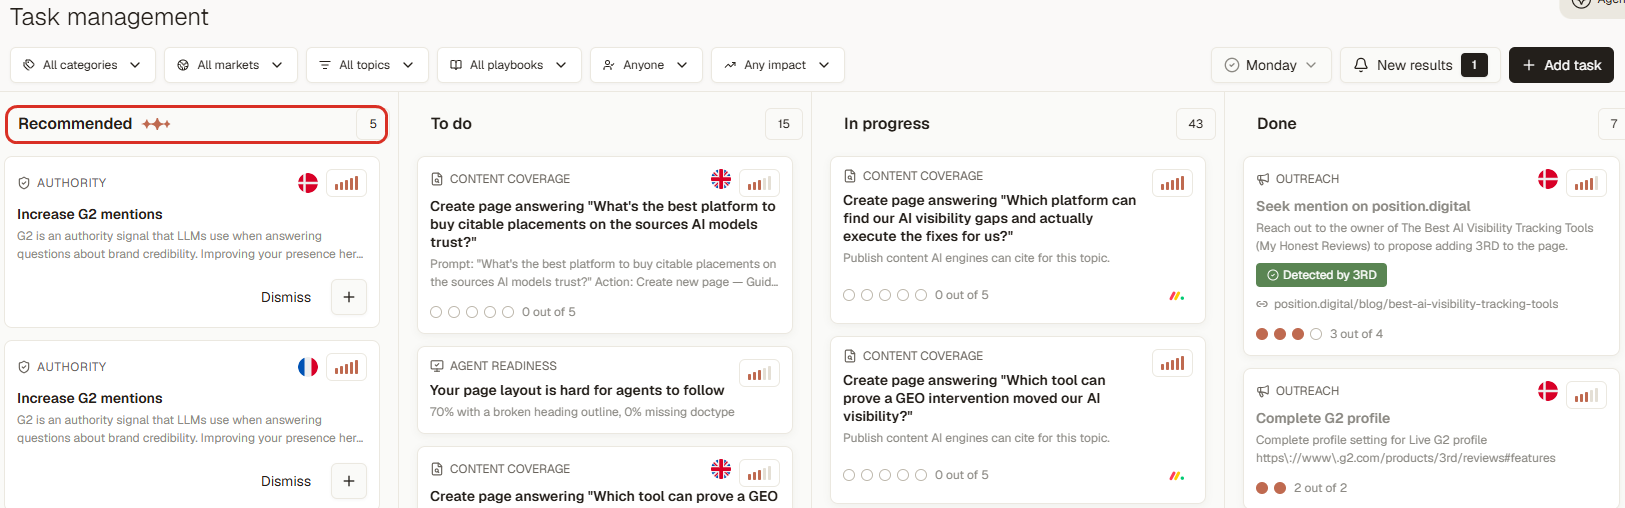Click the Add task button
This screenshot has height=508, width=1625.
(1561, 65)
